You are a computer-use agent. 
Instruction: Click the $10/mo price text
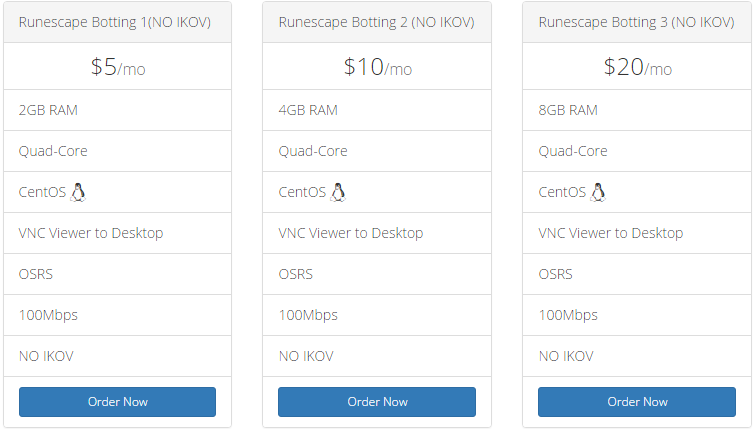pos(378,66)
